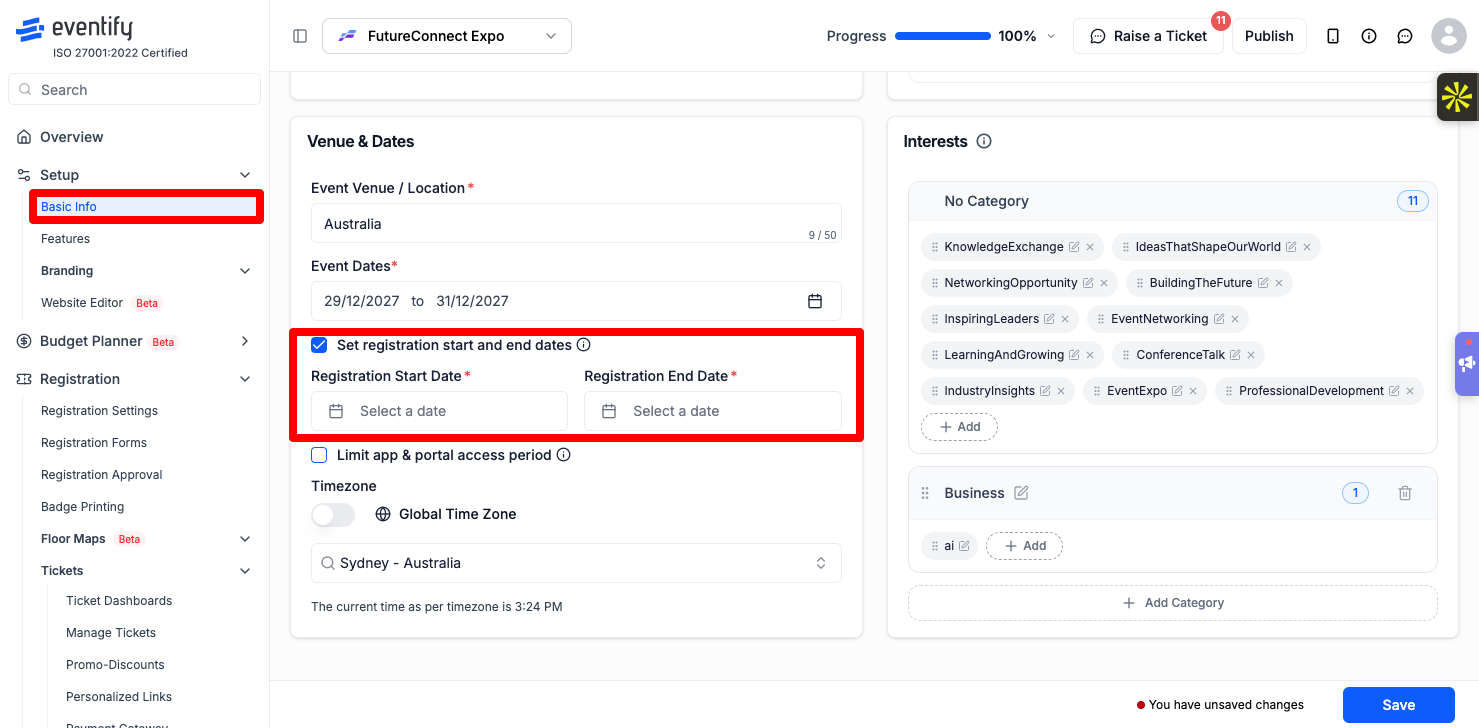Expand the Branding submenu

245,271
